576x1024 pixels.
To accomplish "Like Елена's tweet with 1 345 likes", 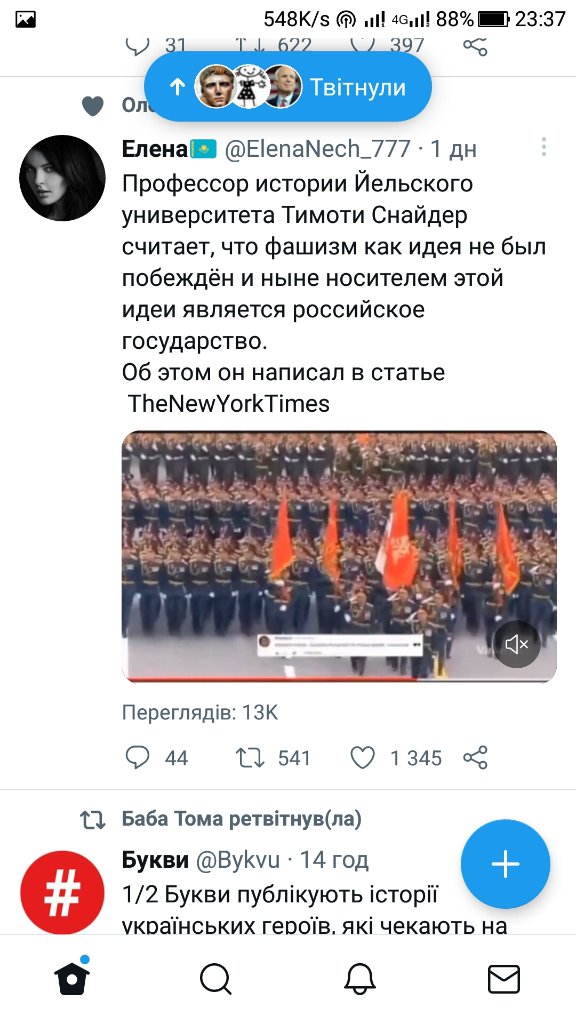I will [362, 758].
